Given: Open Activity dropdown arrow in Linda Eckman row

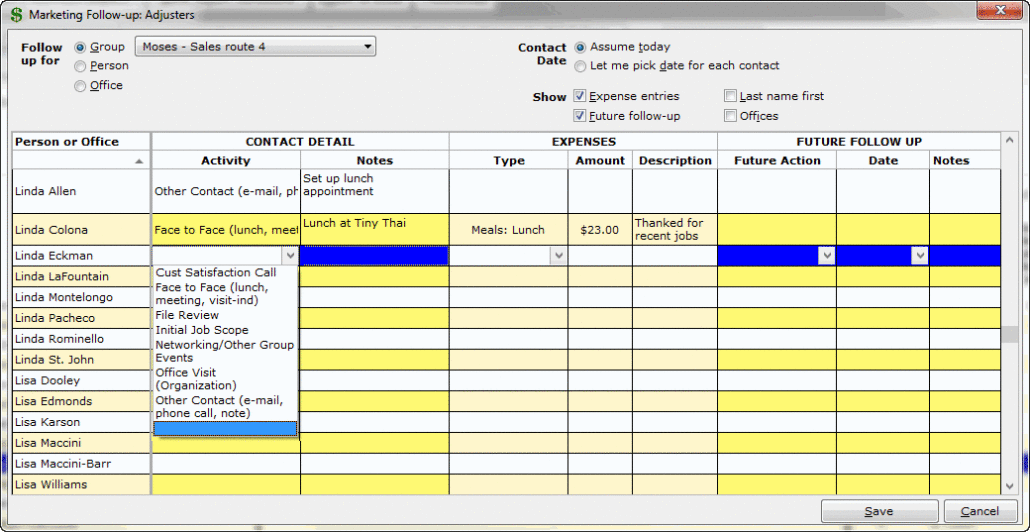Looking at the screenshot, I should coord(290,255).
